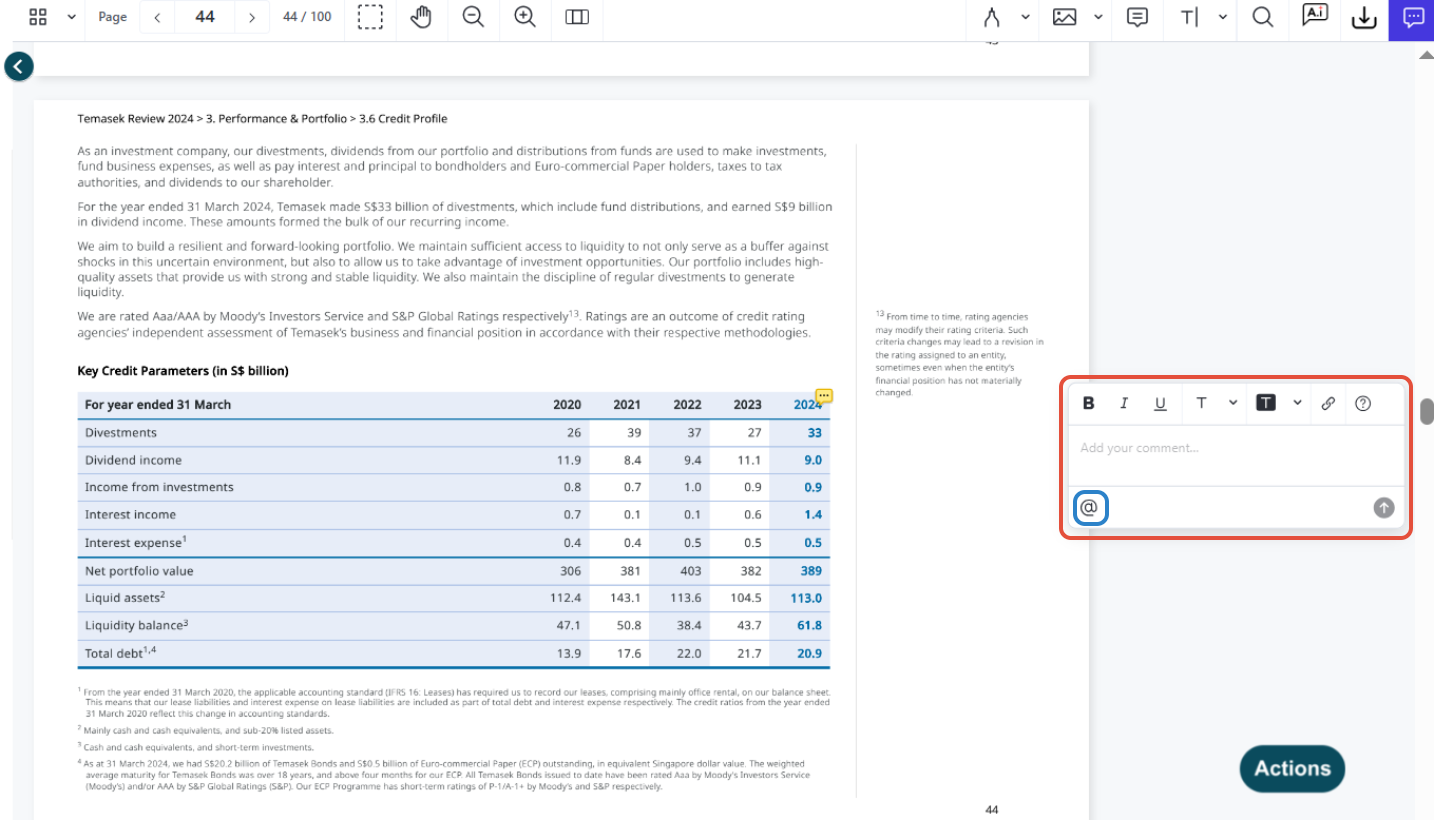Viewport: 1434px width, 820px height.
Task: Send the comment with arrow button
Action: click(1384, 508)
